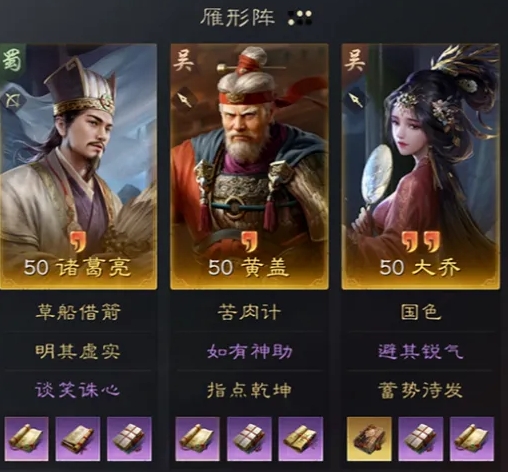Open 诸葛亮's third bundled book item slot

pyautogui.click(x=129, y=439)
